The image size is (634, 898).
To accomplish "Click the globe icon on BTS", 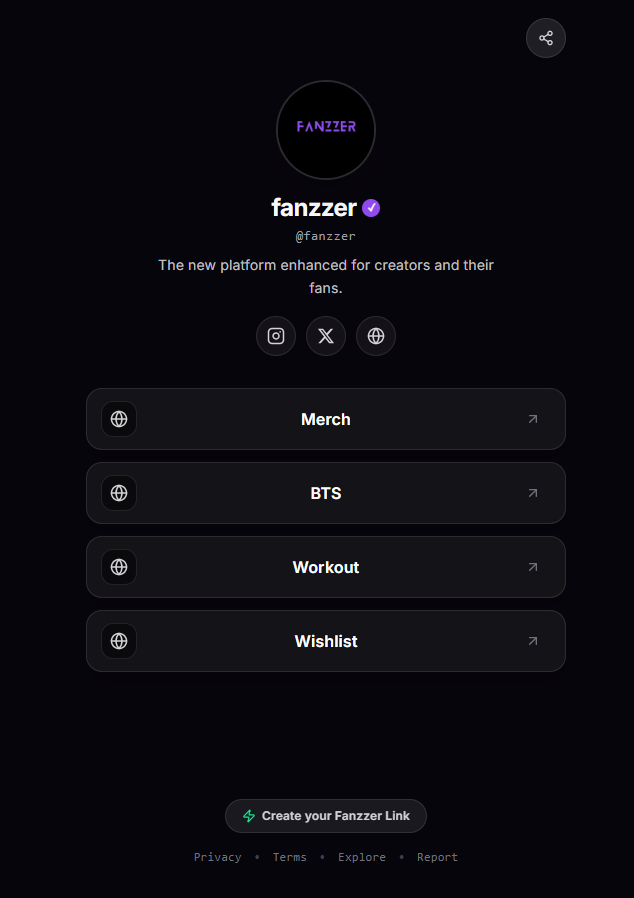I will click(x=119, y=493).
